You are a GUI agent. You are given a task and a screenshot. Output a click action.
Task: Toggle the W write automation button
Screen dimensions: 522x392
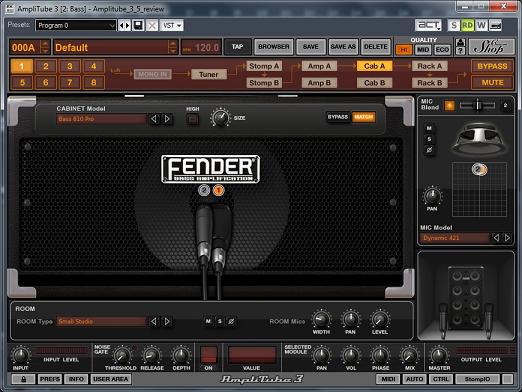[481, 25]
